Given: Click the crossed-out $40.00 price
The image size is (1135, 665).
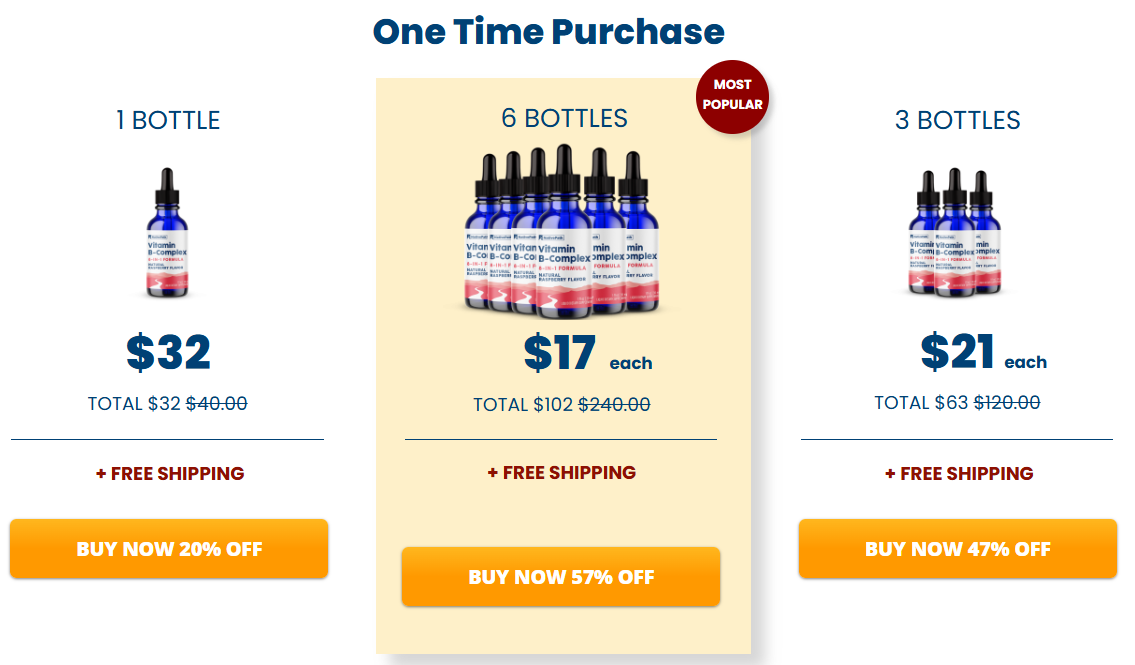Looking at the screenshot, I should (217, 404).
